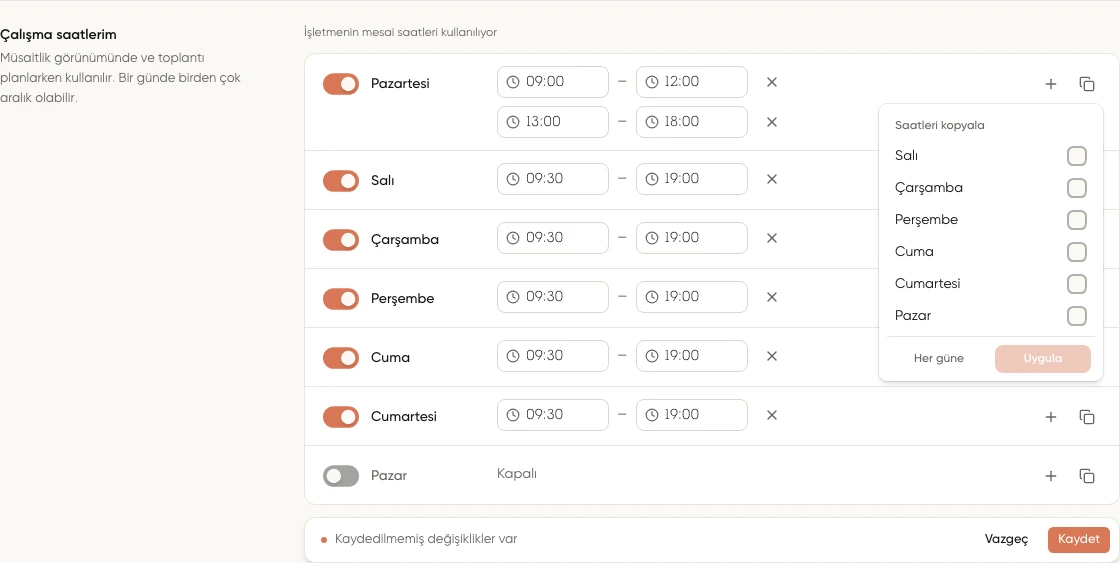The height and width of the screenshot is (563, 1120).
Task: Open the Pazartesi 09:00 start time picker
Action: click(x=553, y=82)
